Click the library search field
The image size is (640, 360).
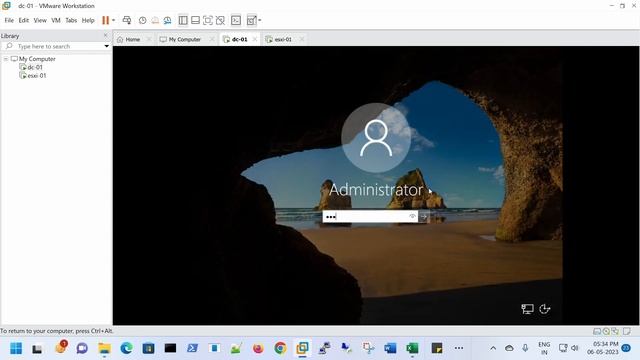[x=56, y=46]
